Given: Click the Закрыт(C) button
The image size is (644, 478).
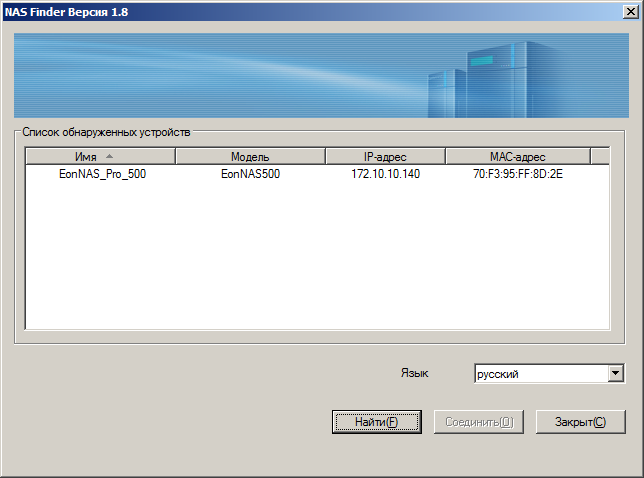Looking at the screenshot, I should pyautogui.click(x=581, y=422).
